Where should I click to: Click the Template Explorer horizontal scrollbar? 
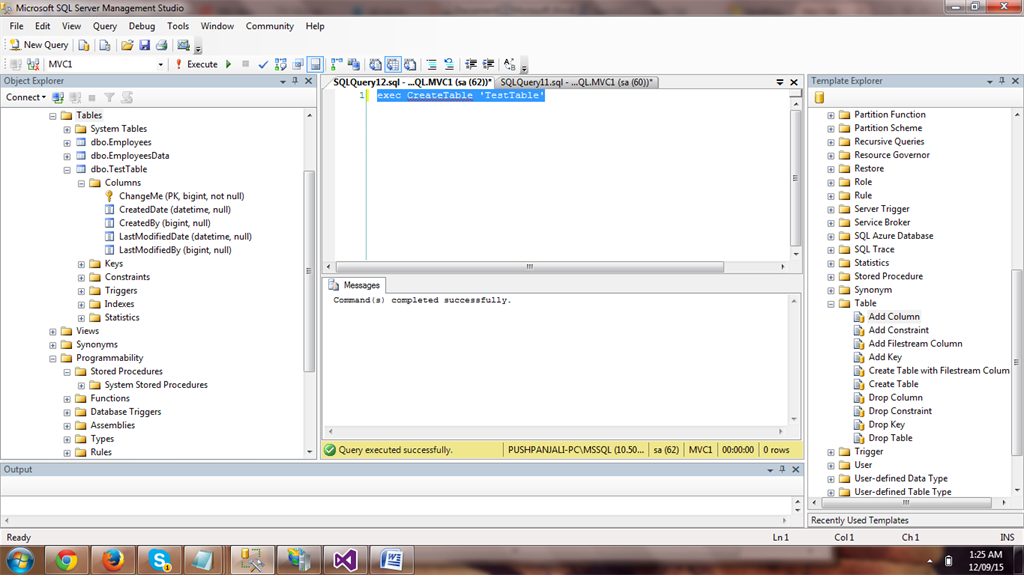coord(906,502)
